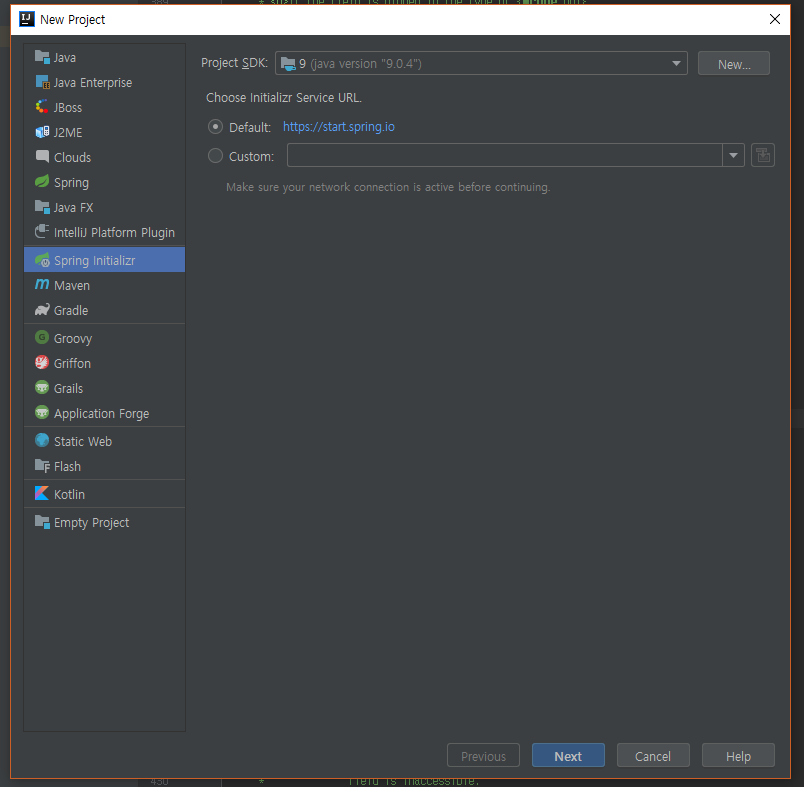
Task: Click the Spring leaf icon
Action: 42,181
